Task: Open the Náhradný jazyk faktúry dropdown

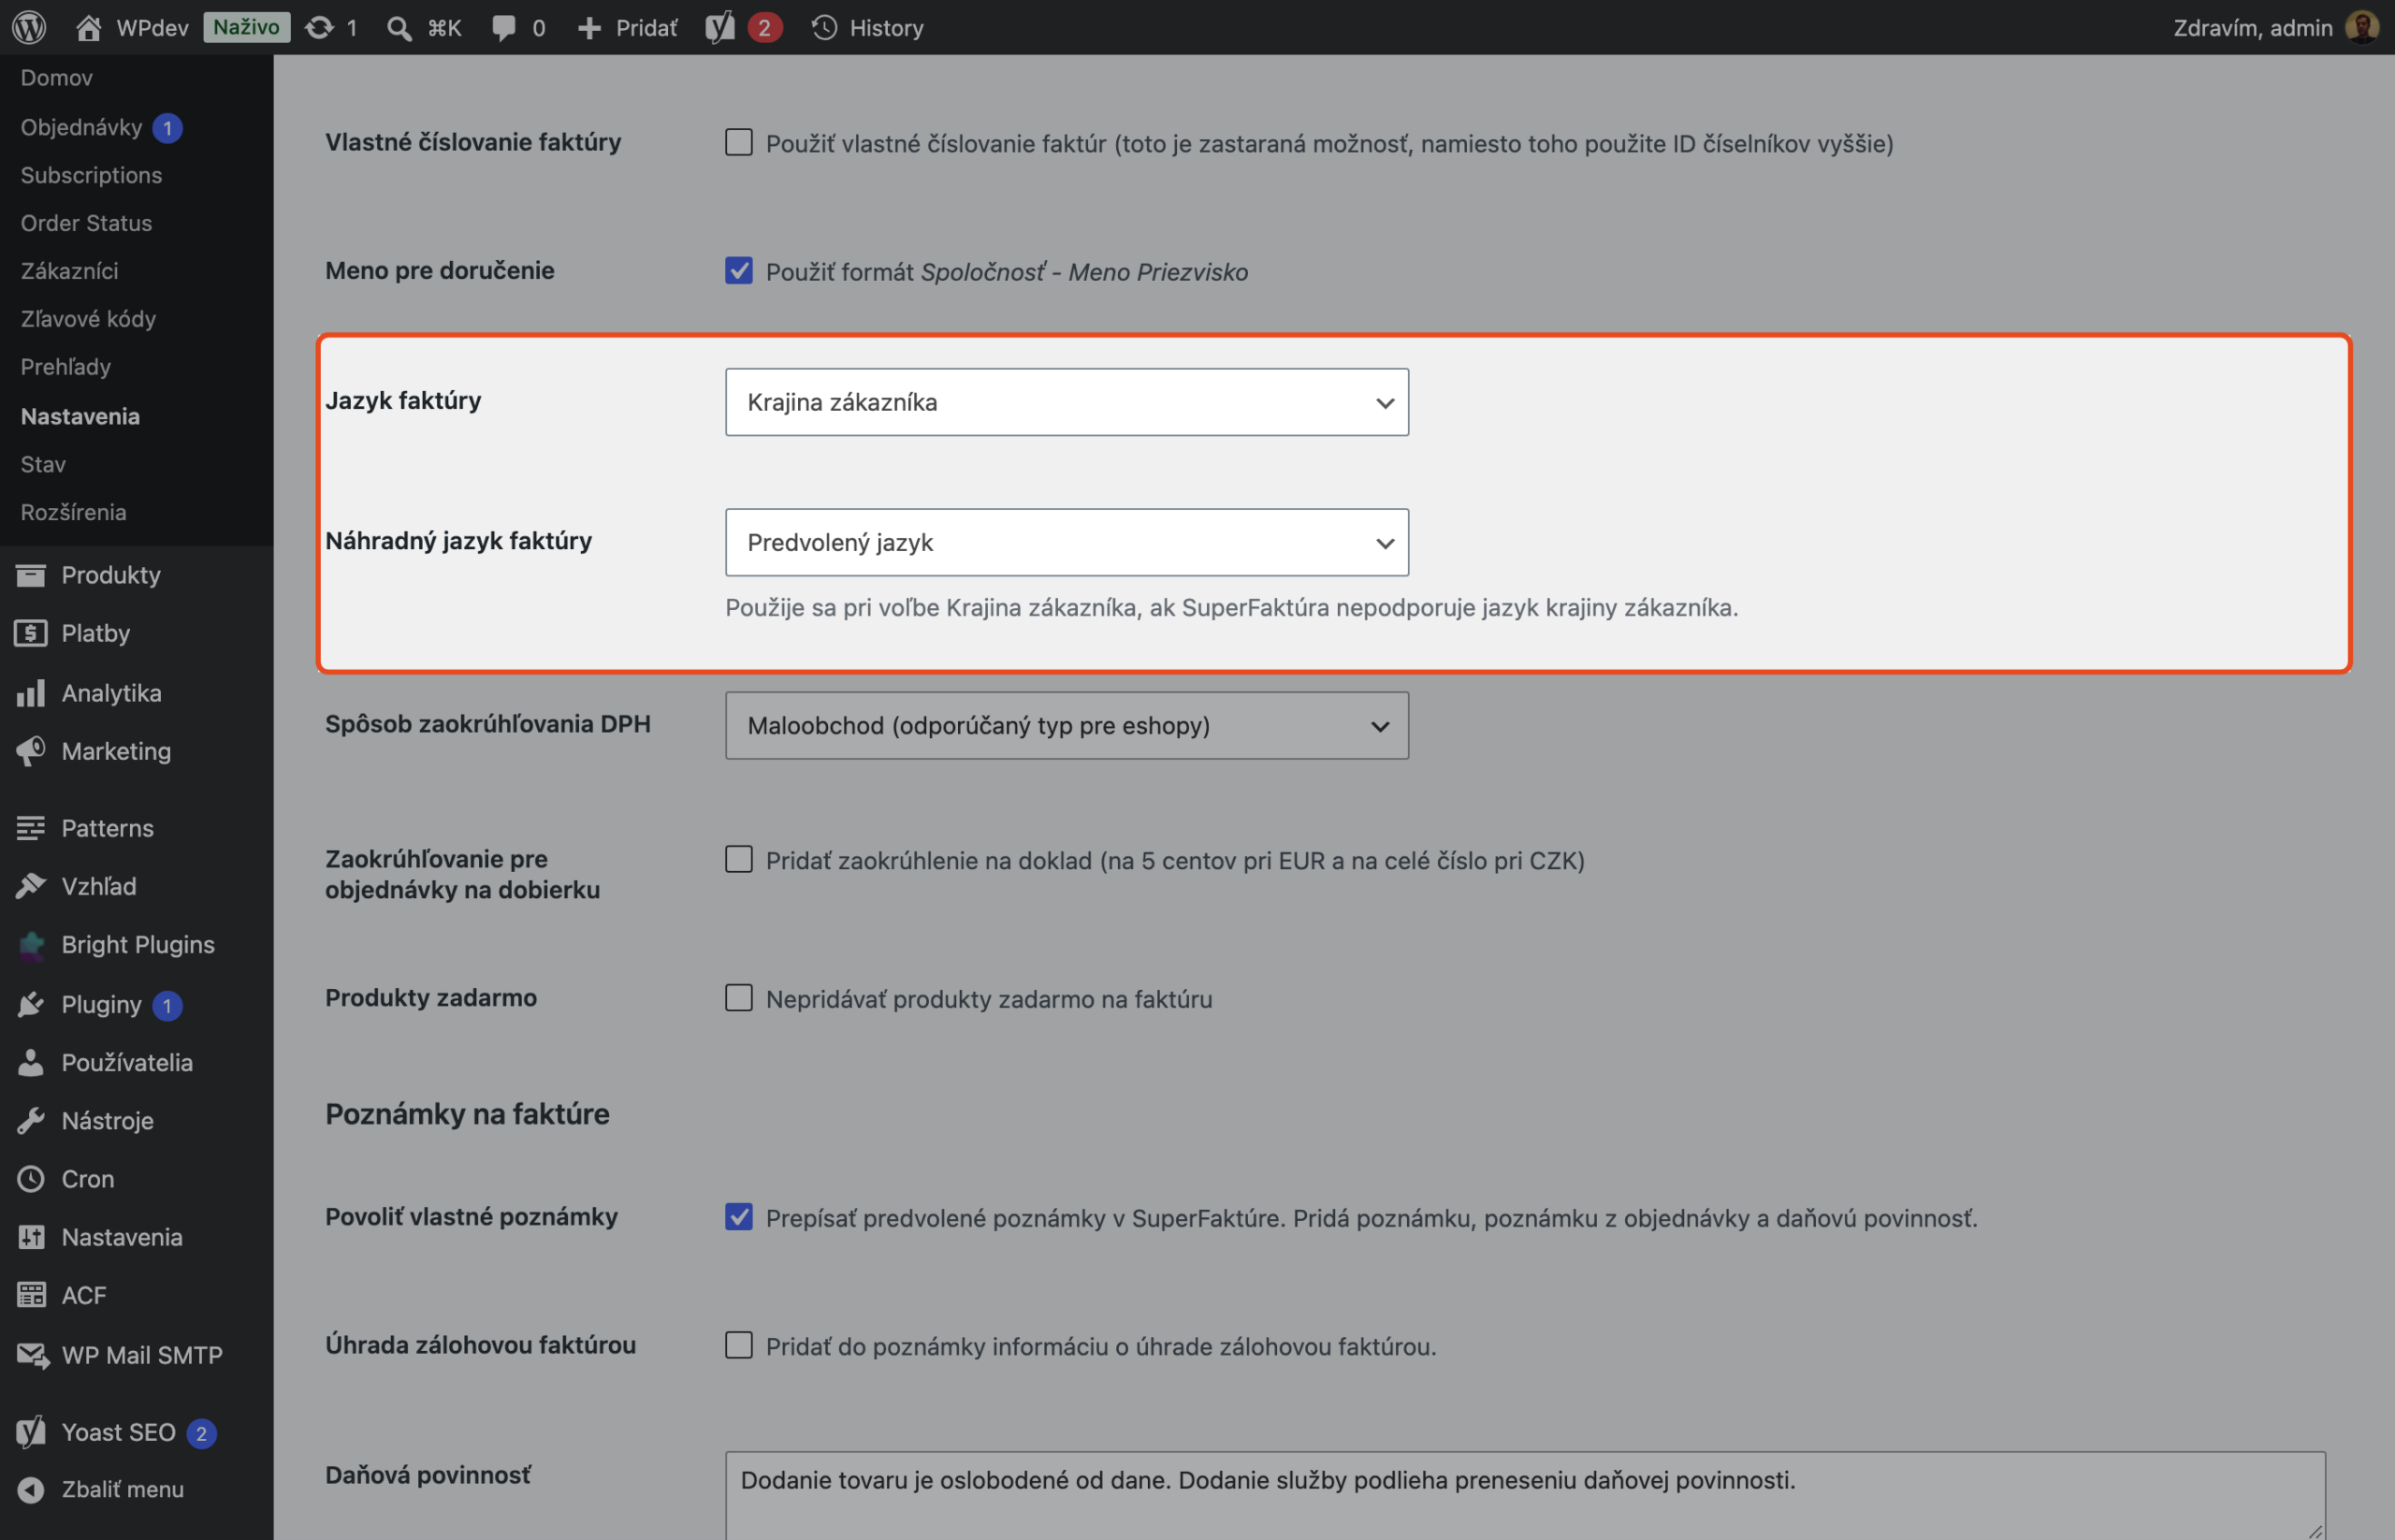Action: [x=1067, y=542]
